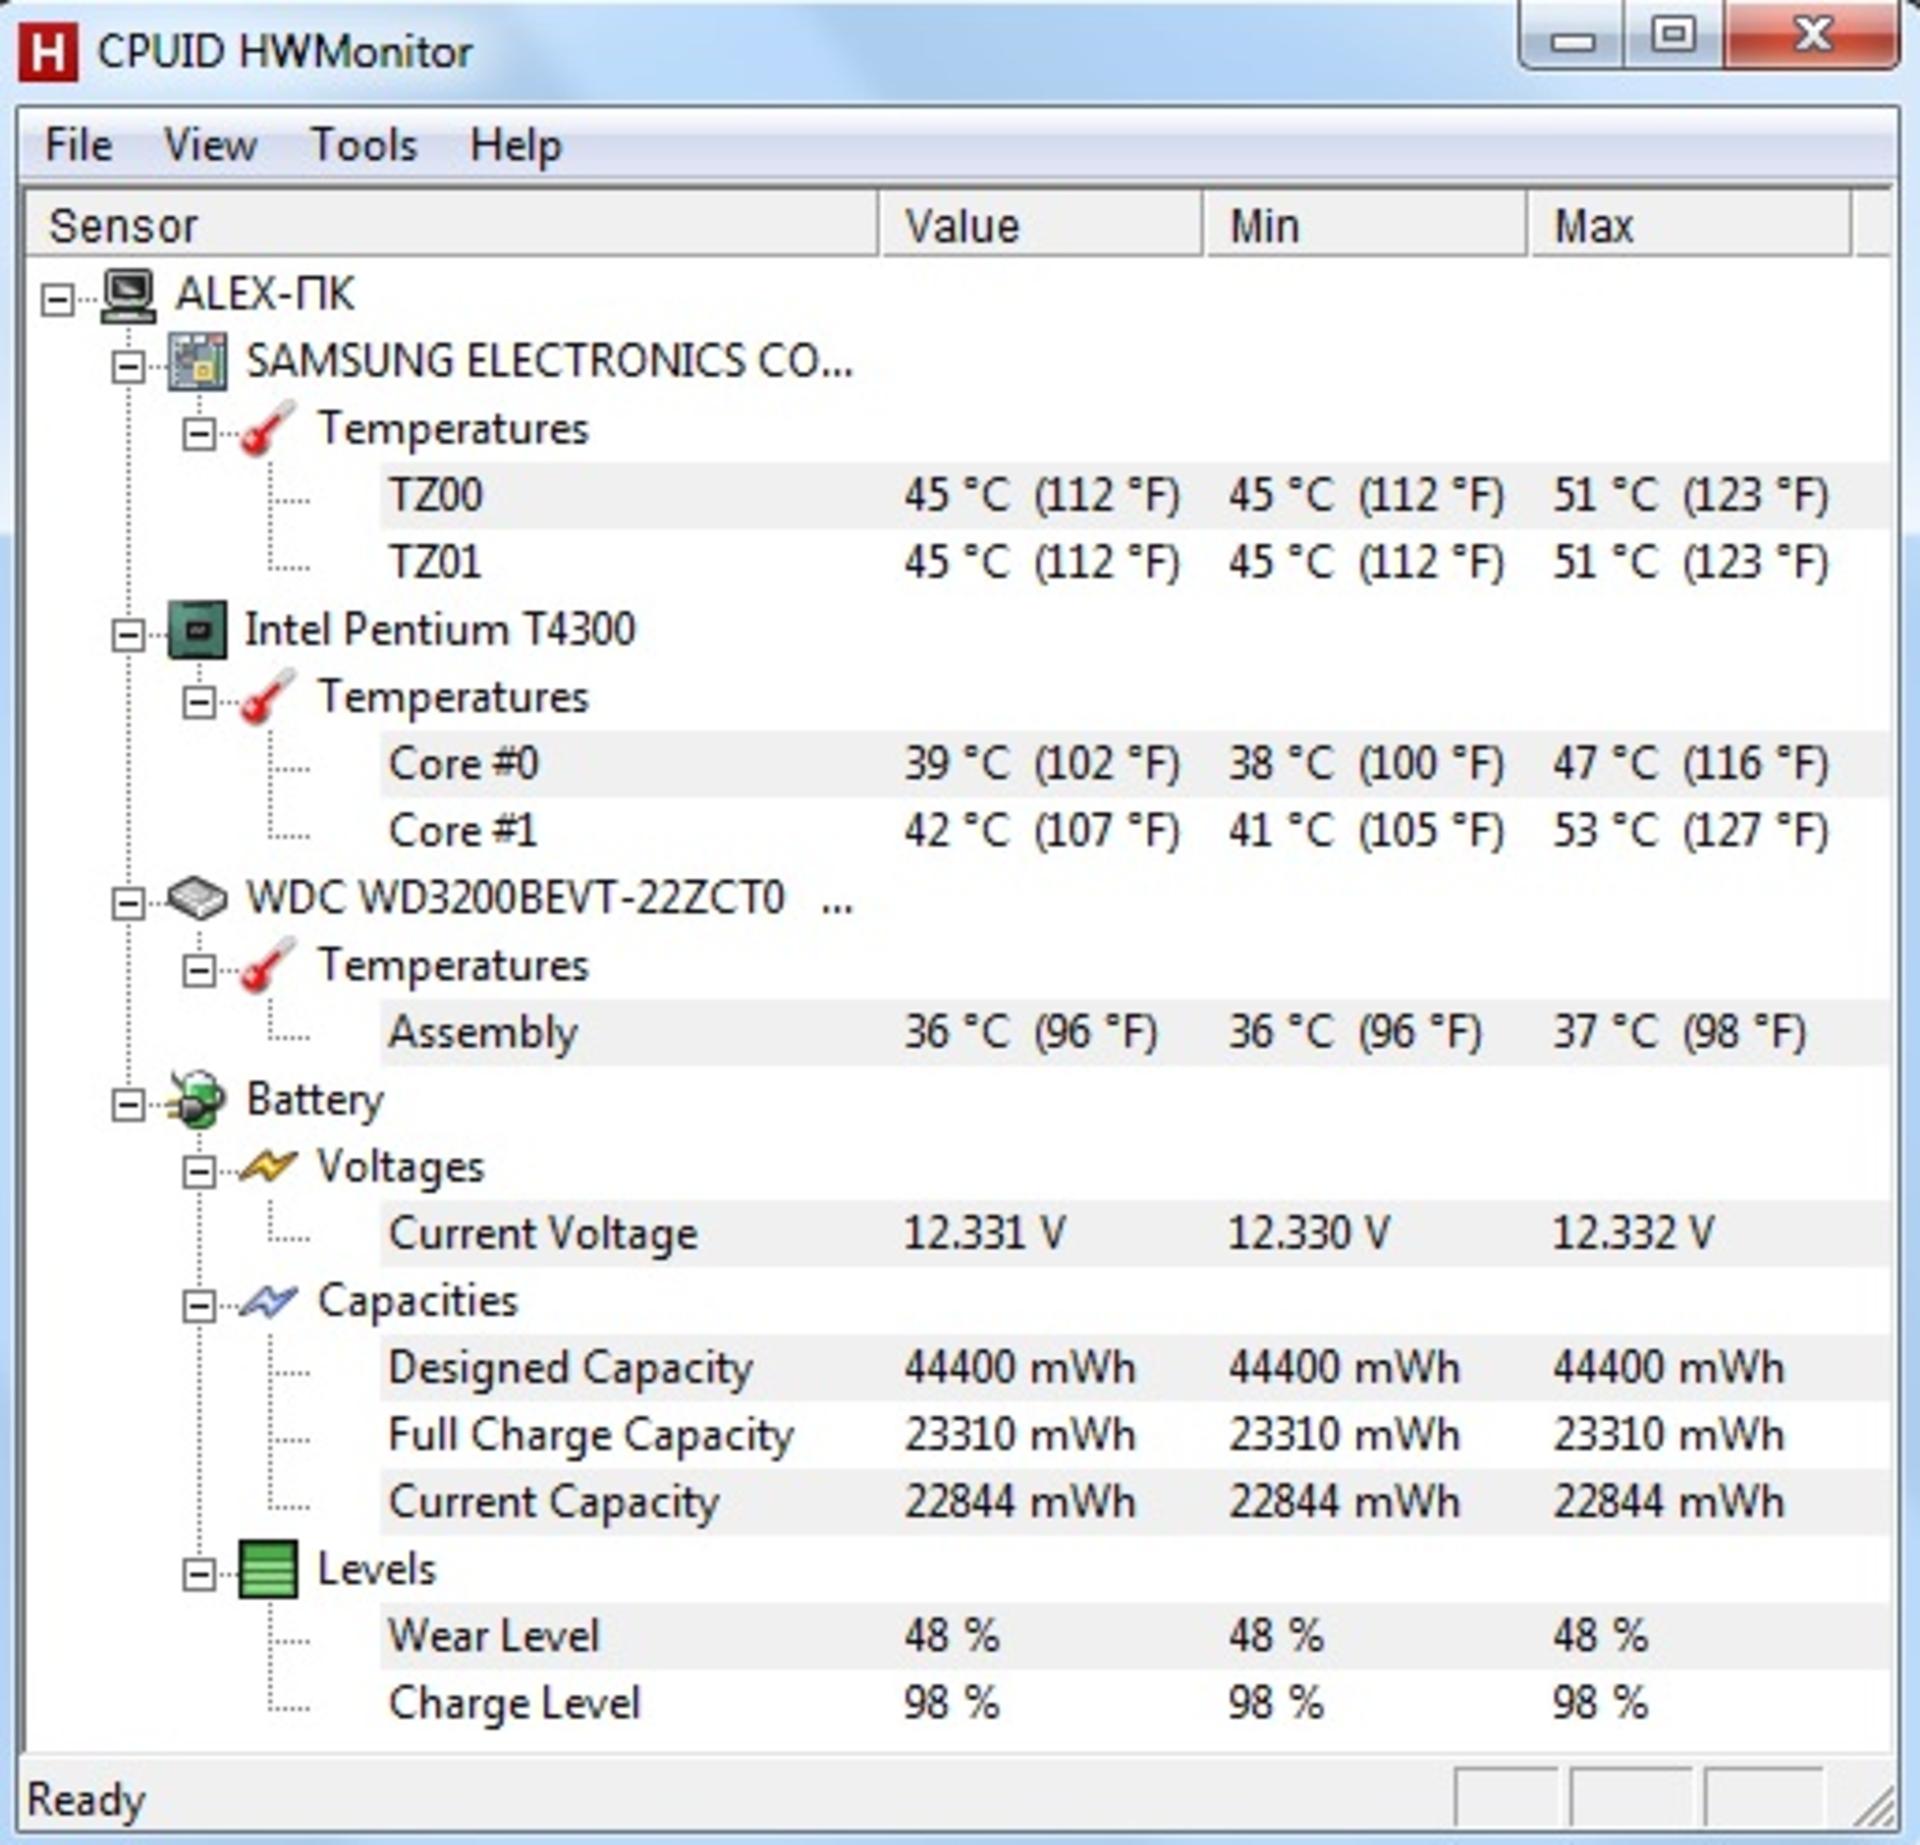Select the Current Voltage row

coord(1134,1234)
